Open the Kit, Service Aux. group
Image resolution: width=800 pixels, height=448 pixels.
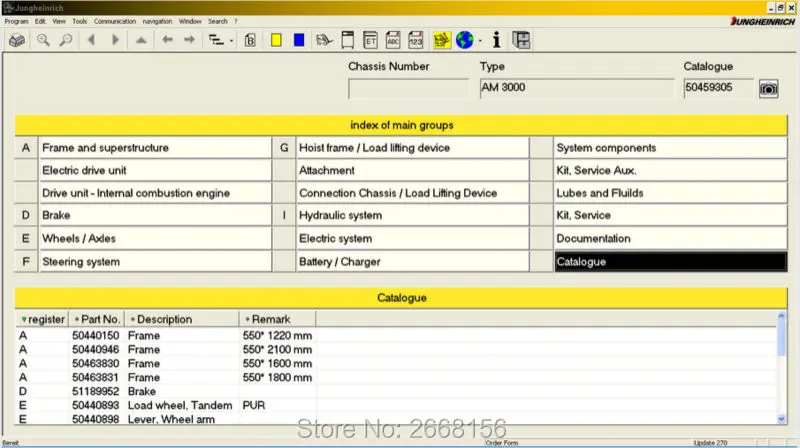[670, 170]
